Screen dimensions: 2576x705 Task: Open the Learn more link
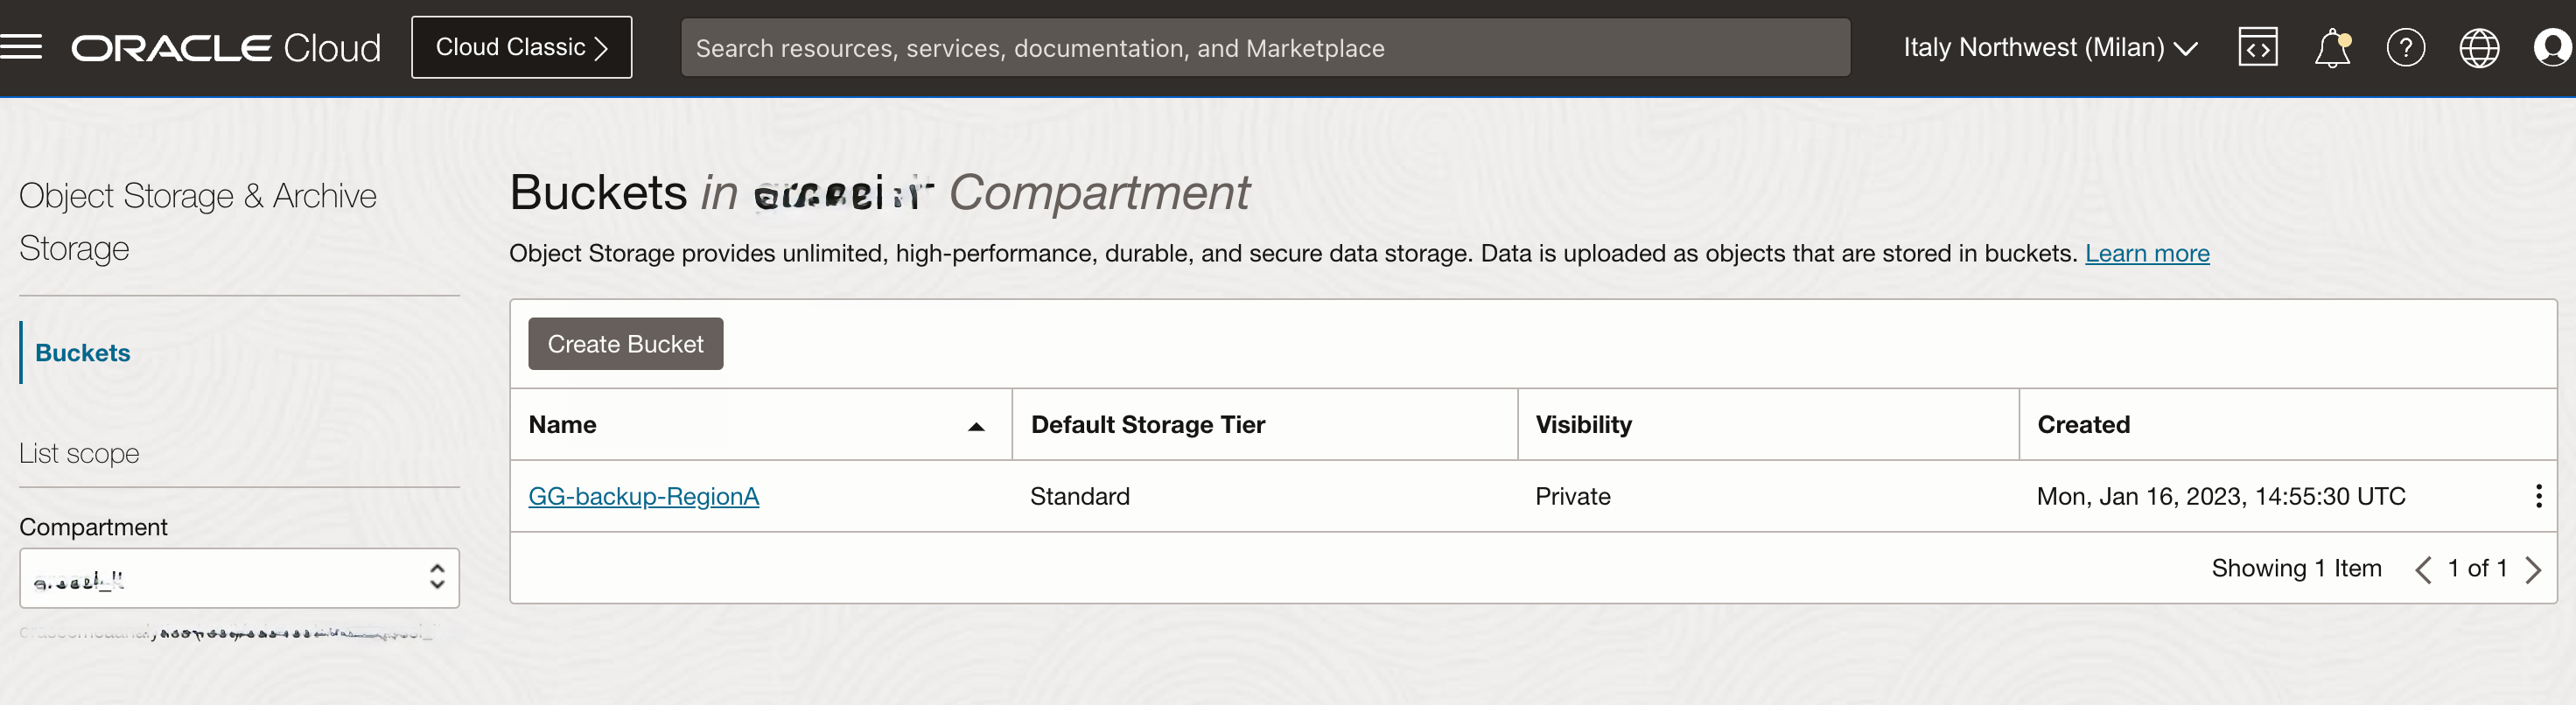tap(2147, 254)
